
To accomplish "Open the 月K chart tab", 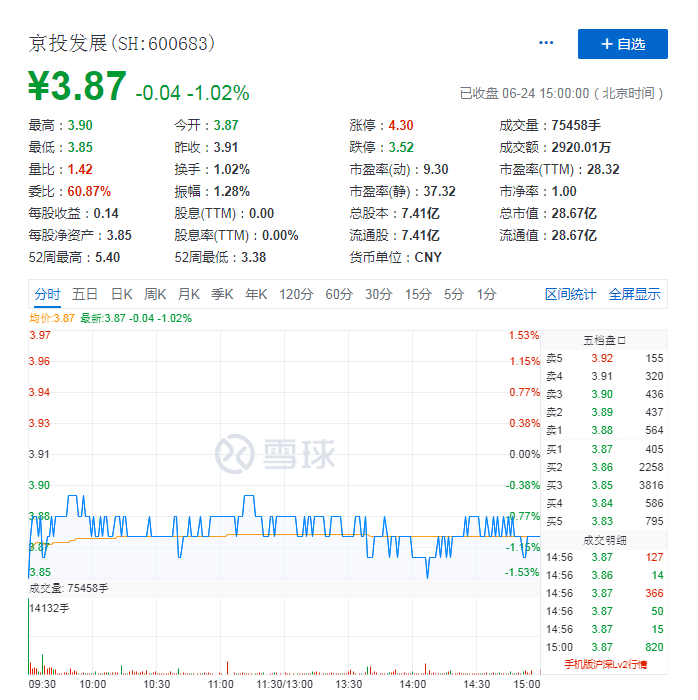I will pyautogui.click(x=188, y=294).
